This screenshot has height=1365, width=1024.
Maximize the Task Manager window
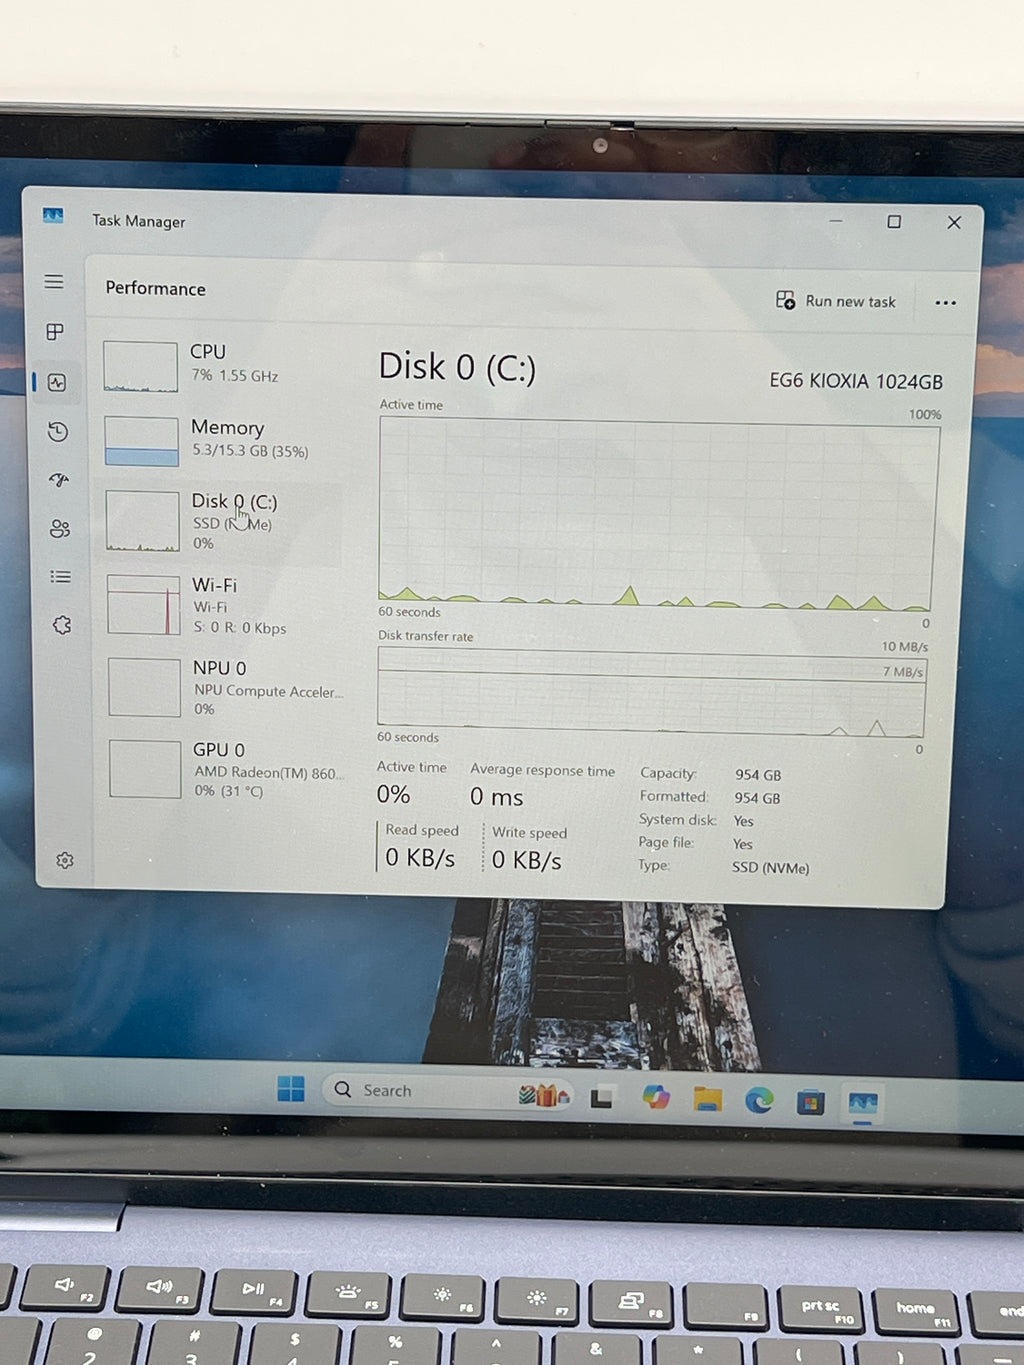(894, 222)
